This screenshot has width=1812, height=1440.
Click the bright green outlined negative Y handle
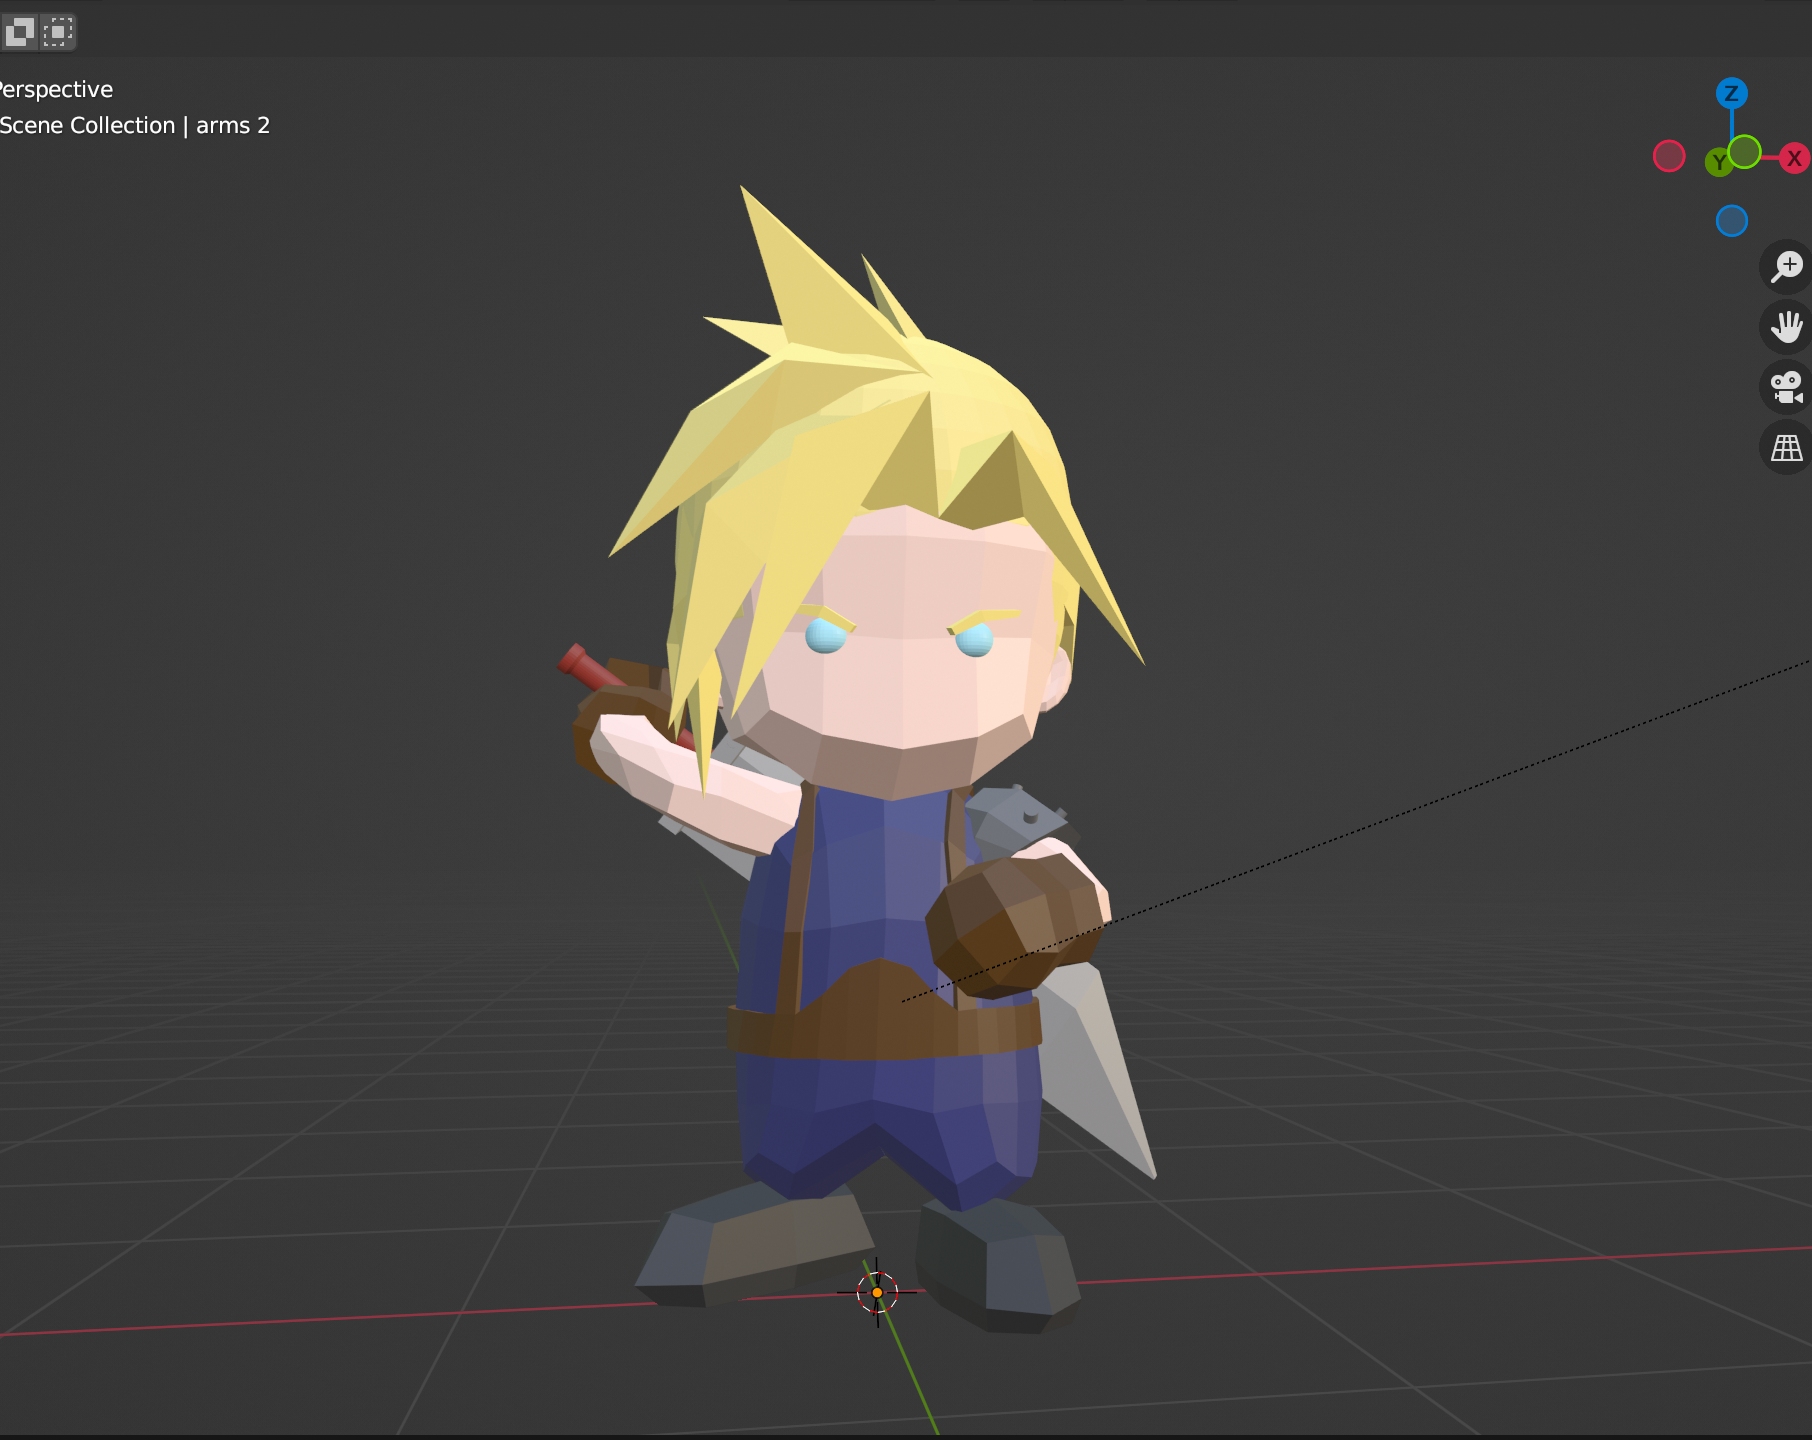(1745, 151)
